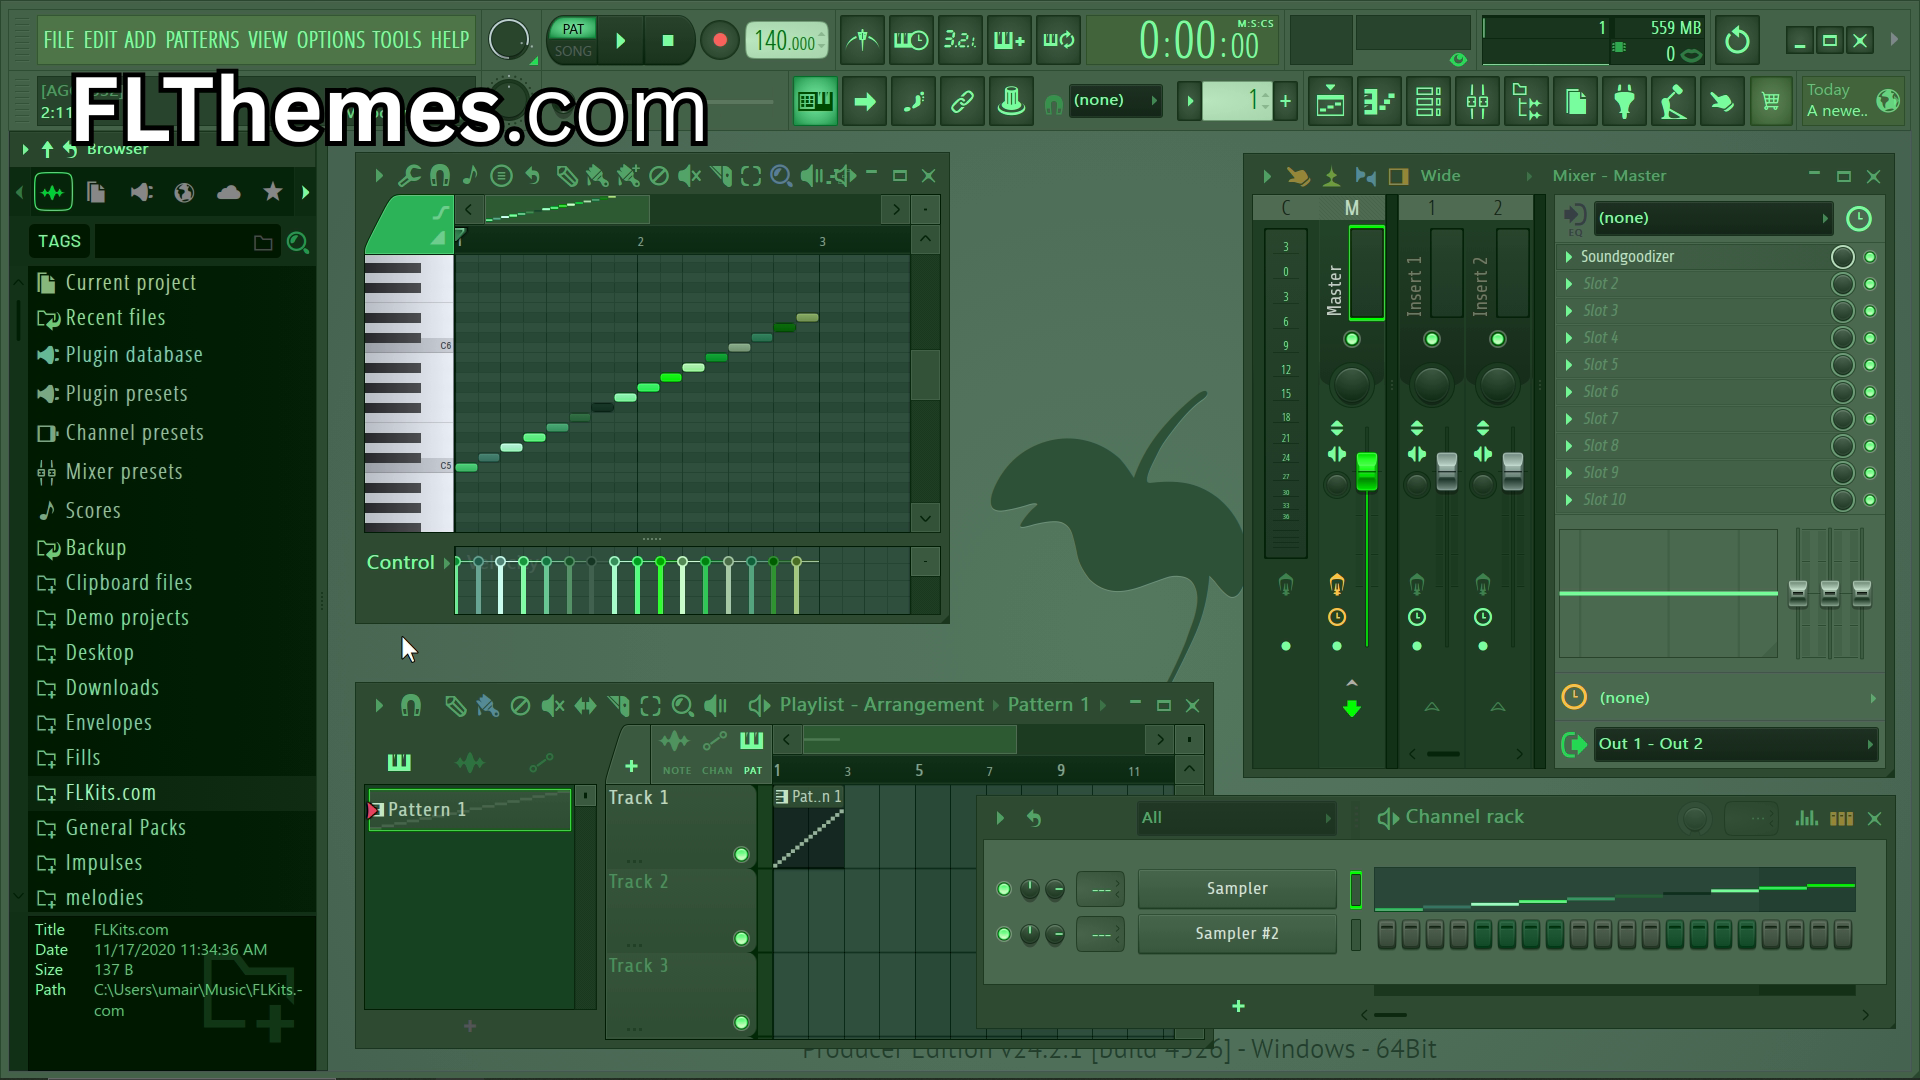Click the Master volume fader

[1366, 472]
